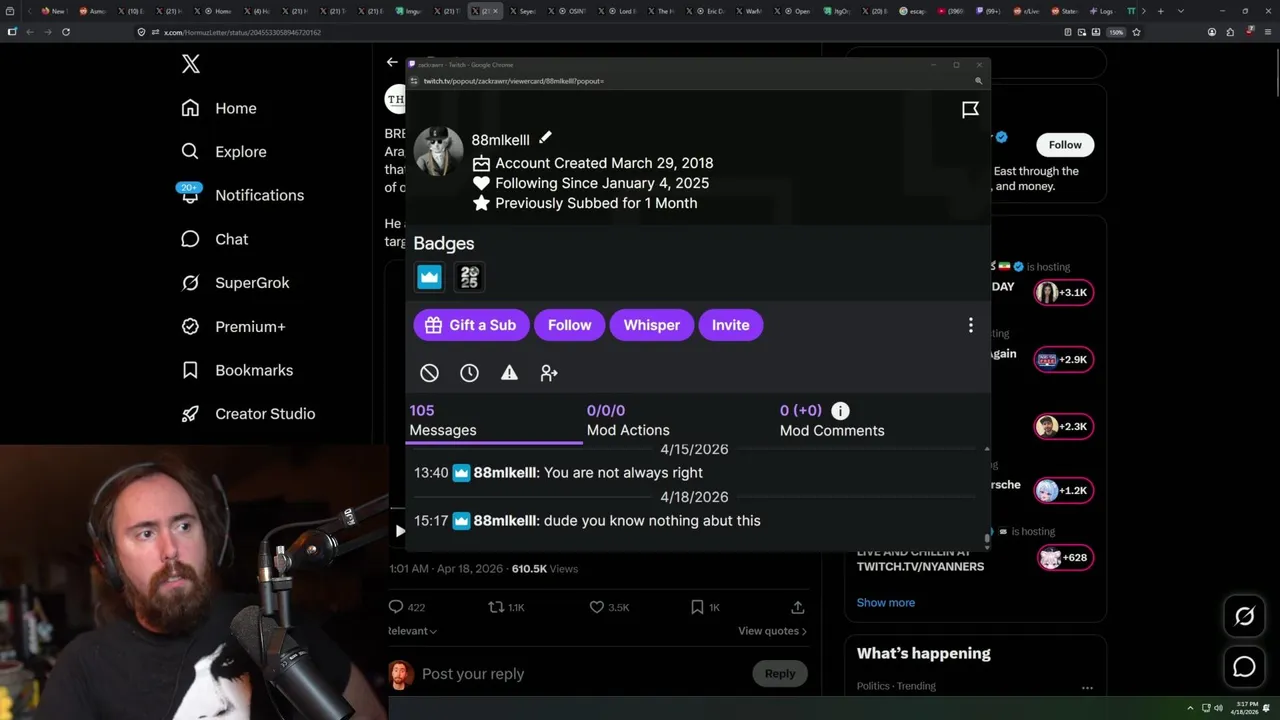Click the x.com address bar in main browser
Viewport: 1280px width, 720px height.
point(600,32)
